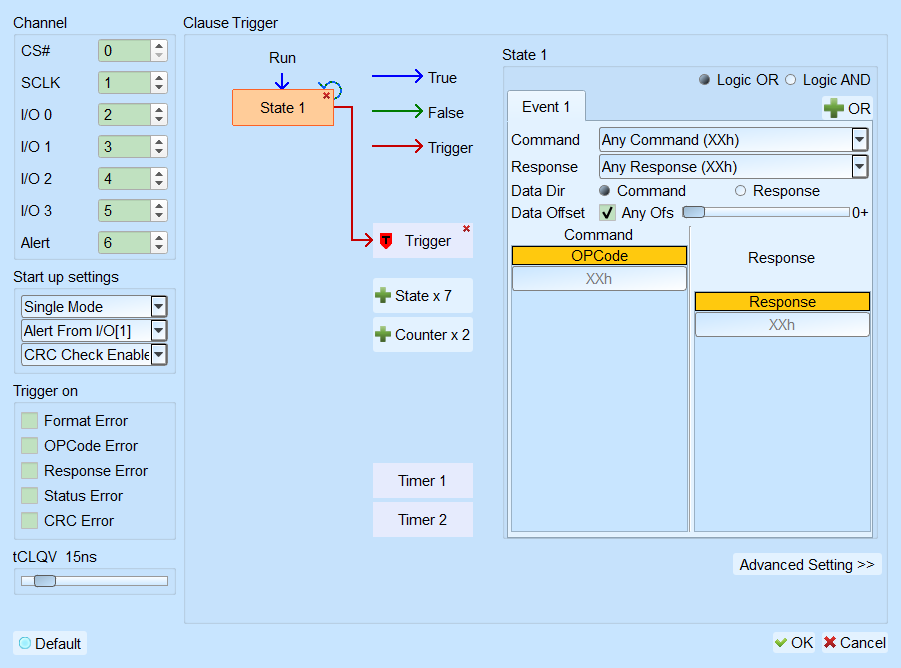The width and height of the screenshot is (901, 668).
Task: Remove State 1 using its red x
Action: [326, 96]
